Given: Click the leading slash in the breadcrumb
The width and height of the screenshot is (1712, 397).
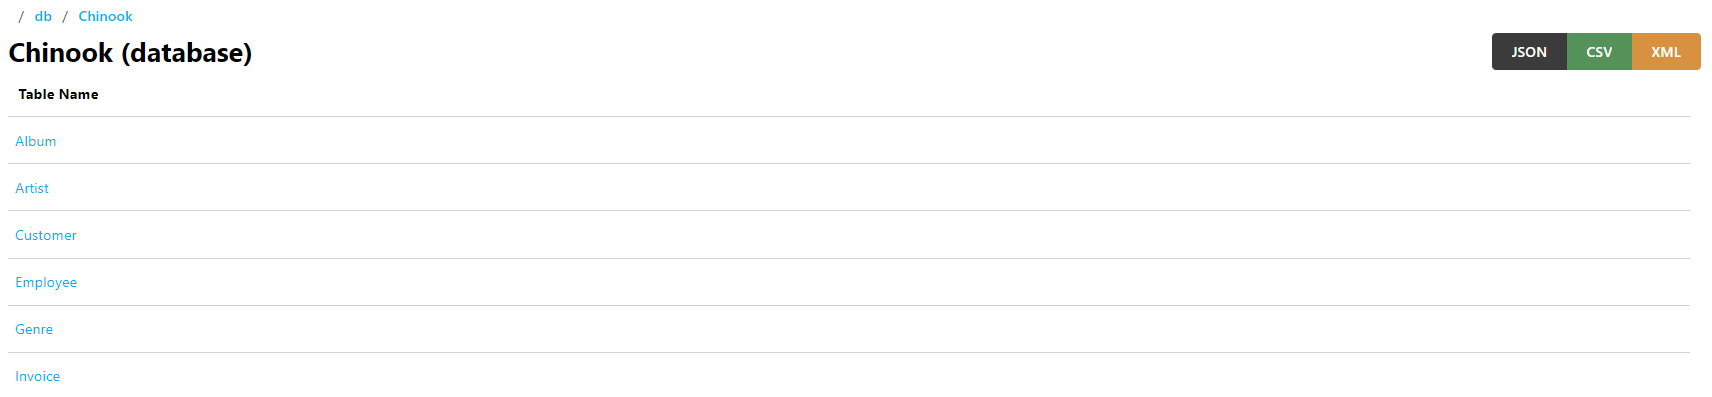Looking at the screenshot, I should (x=21, y=16).
